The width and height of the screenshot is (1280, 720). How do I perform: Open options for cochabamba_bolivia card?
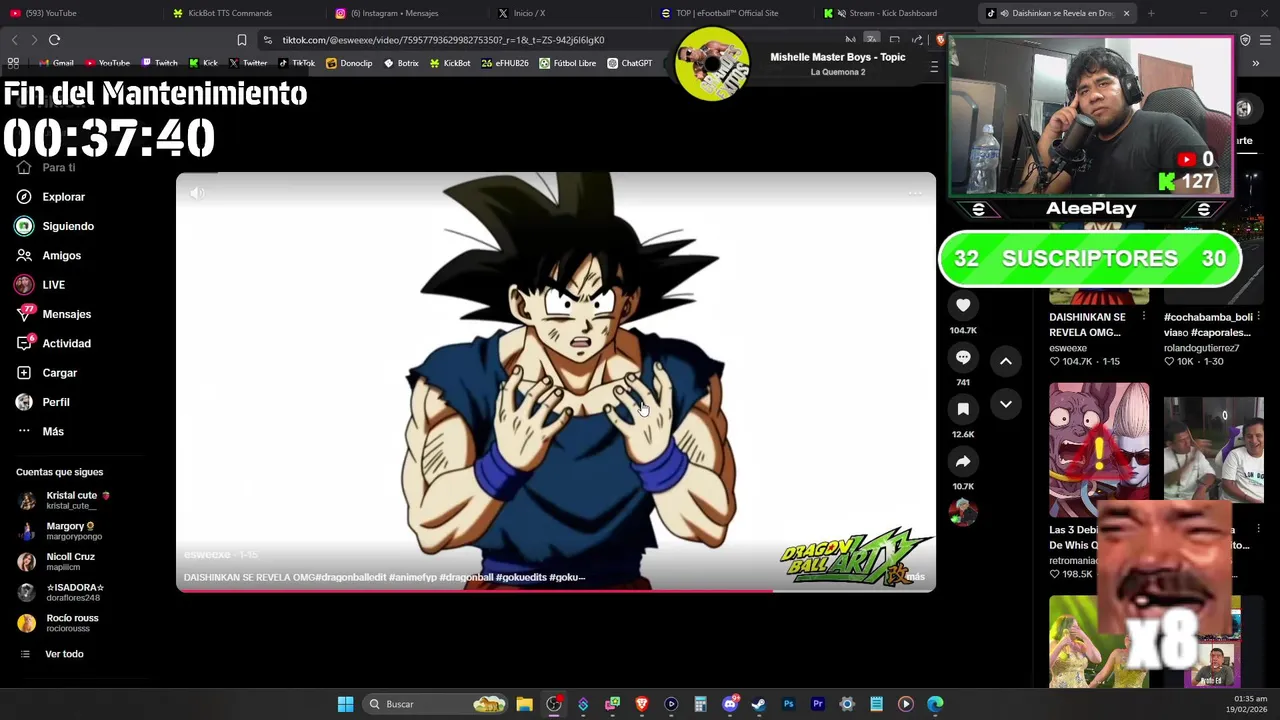[1258, 317]
